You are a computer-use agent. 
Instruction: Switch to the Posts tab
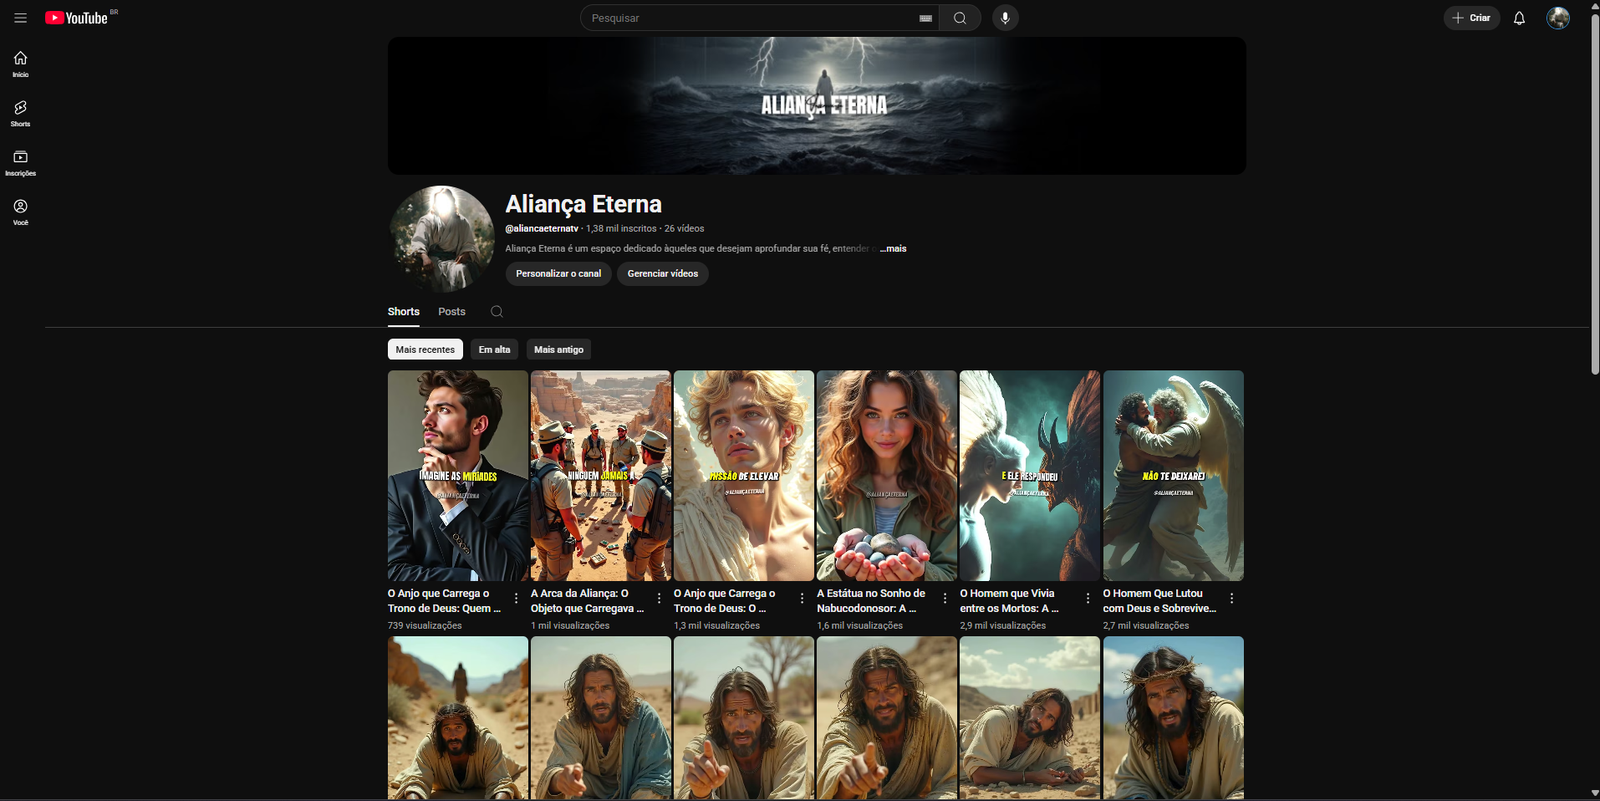(x=452, y=312)
